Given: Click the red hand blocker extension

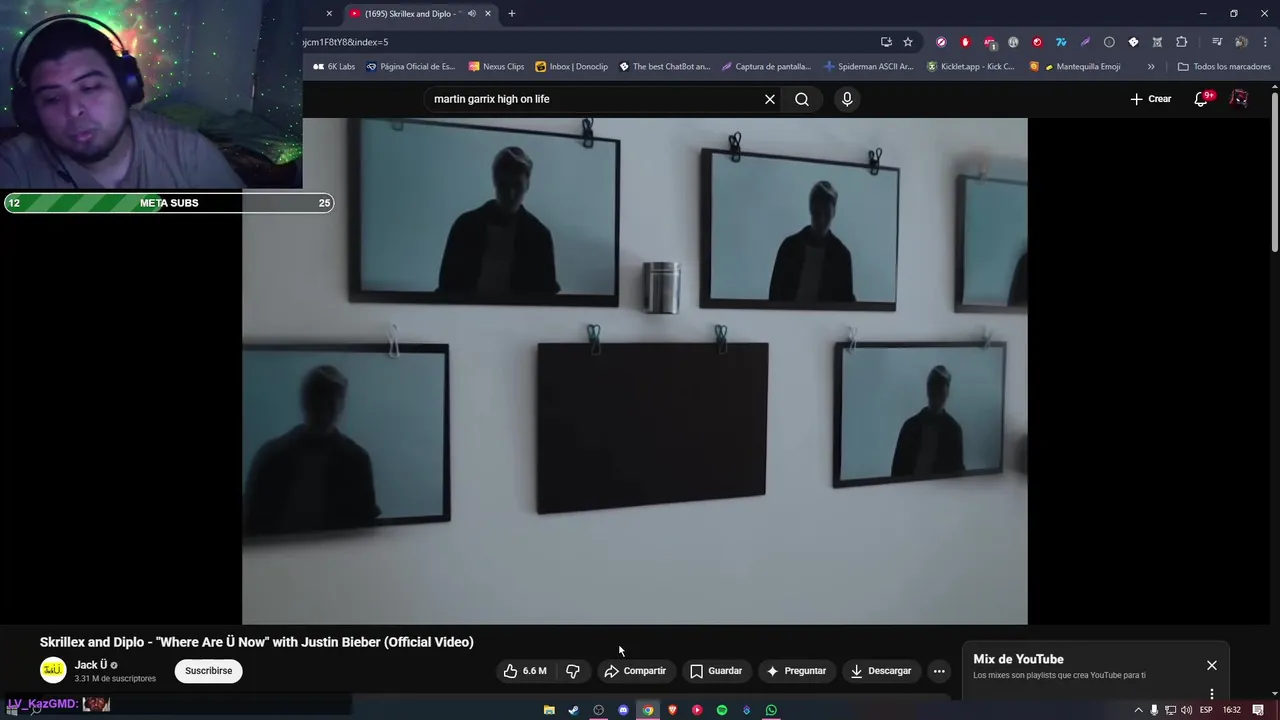Looking at the screenshot, I should 965,42.
